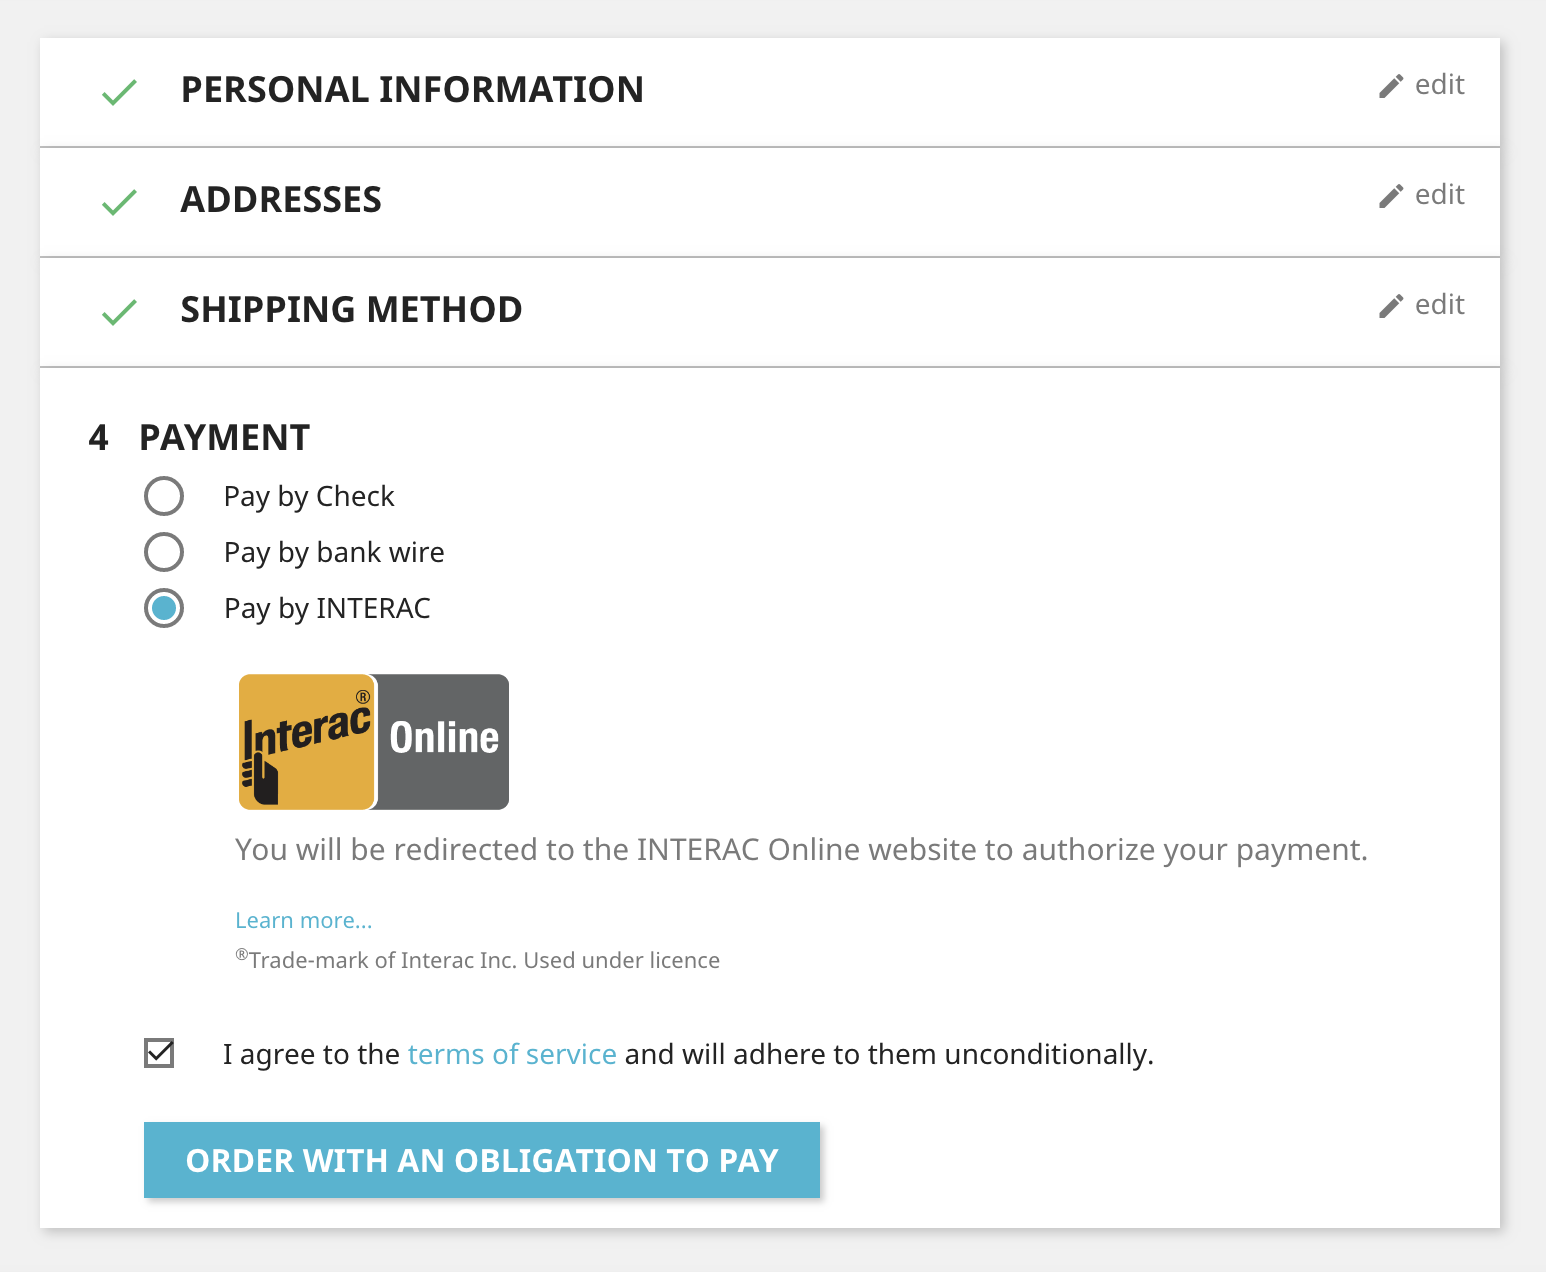Follow the Learn more... link
Screen dimensions: 1546x1272
[304, 920]
